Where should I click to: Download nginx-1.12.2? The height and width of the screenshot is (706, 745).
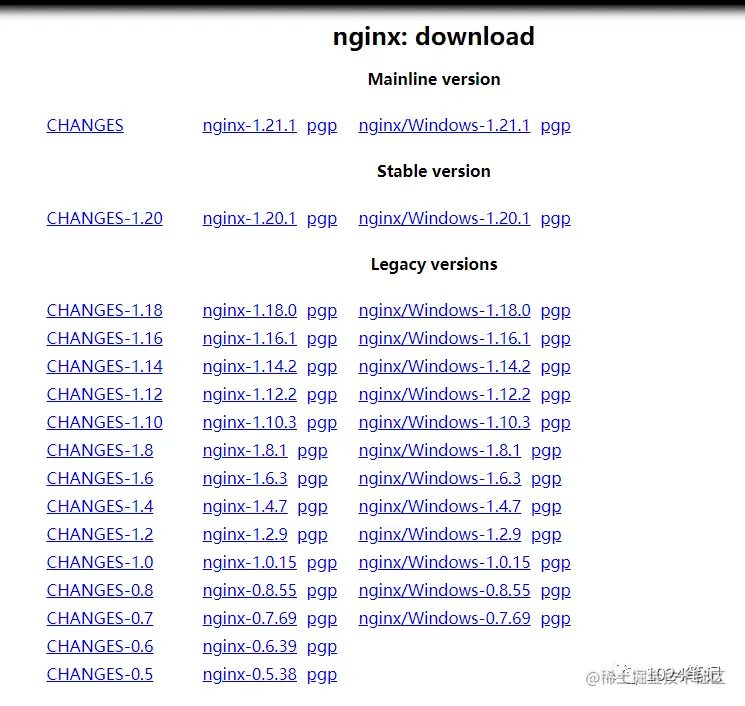coord(249,394)
